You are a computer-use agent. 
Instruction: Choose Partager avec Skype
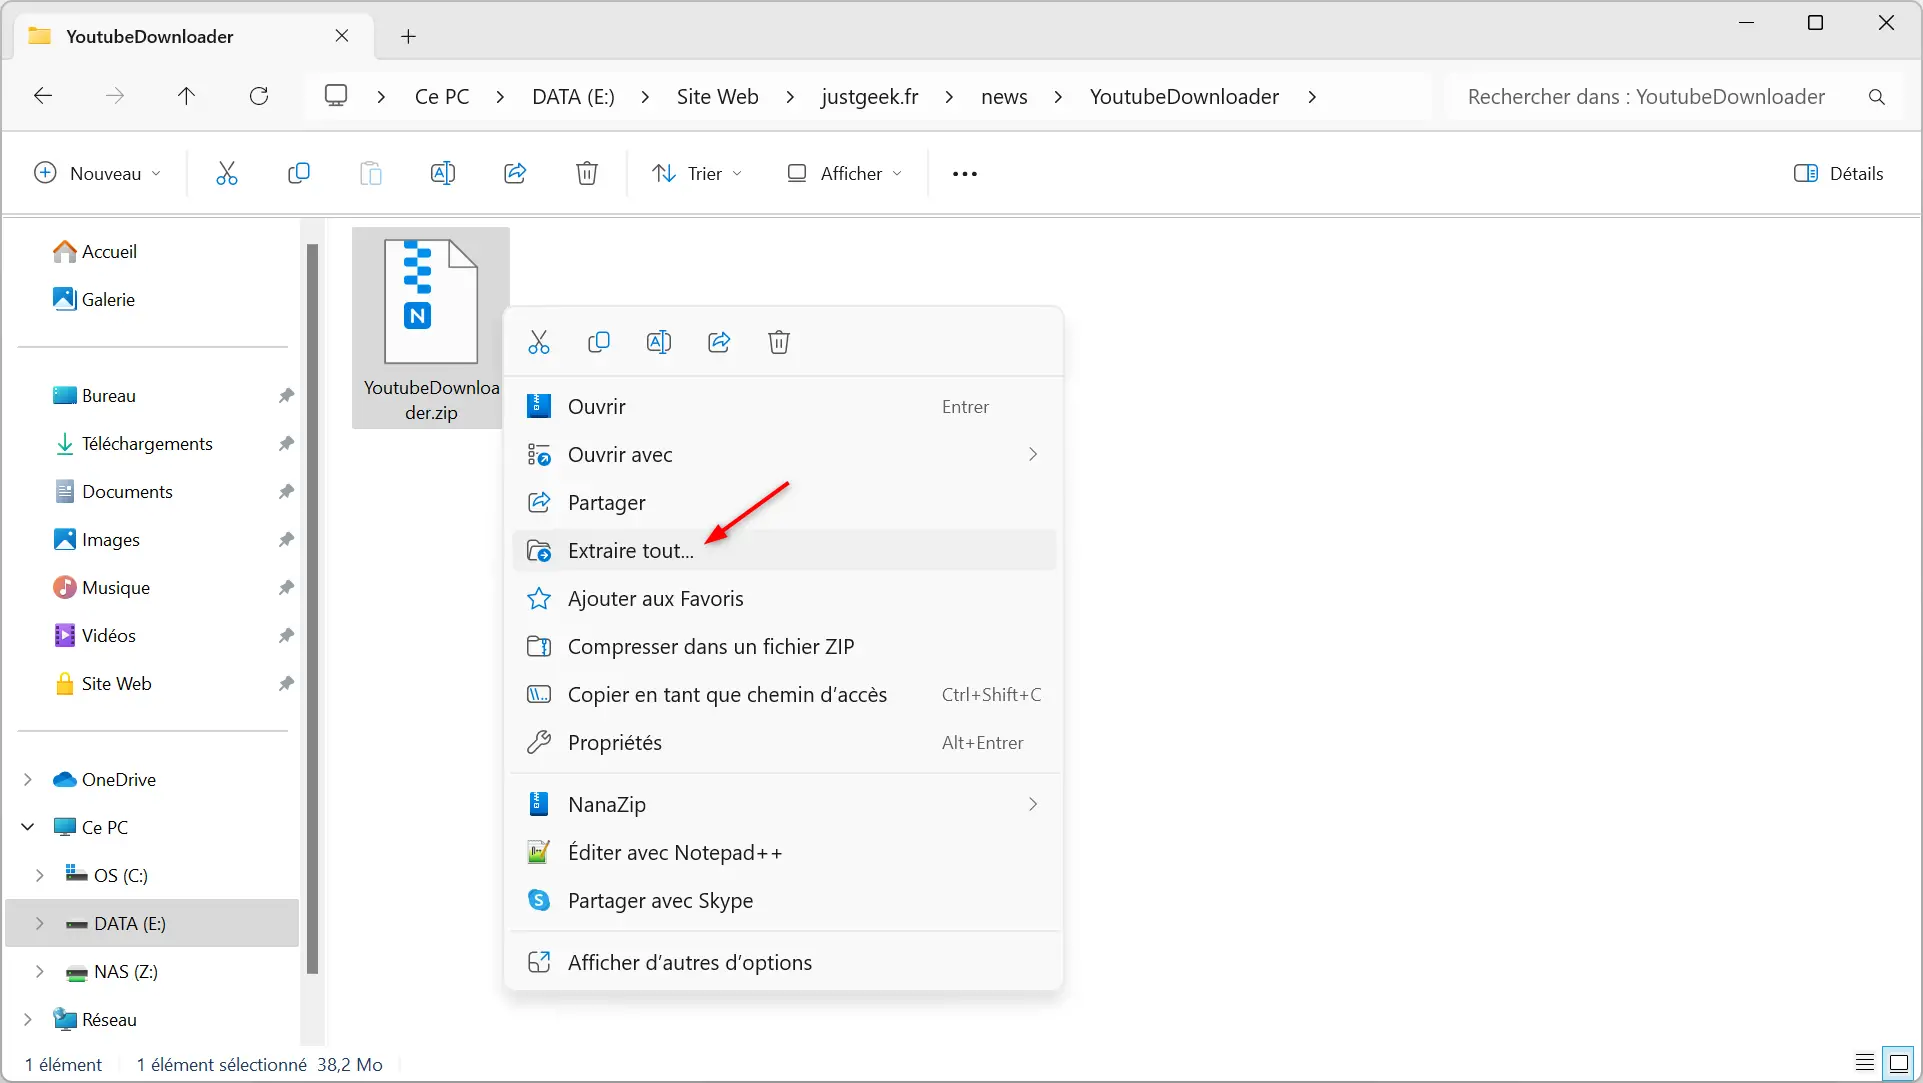785,901
